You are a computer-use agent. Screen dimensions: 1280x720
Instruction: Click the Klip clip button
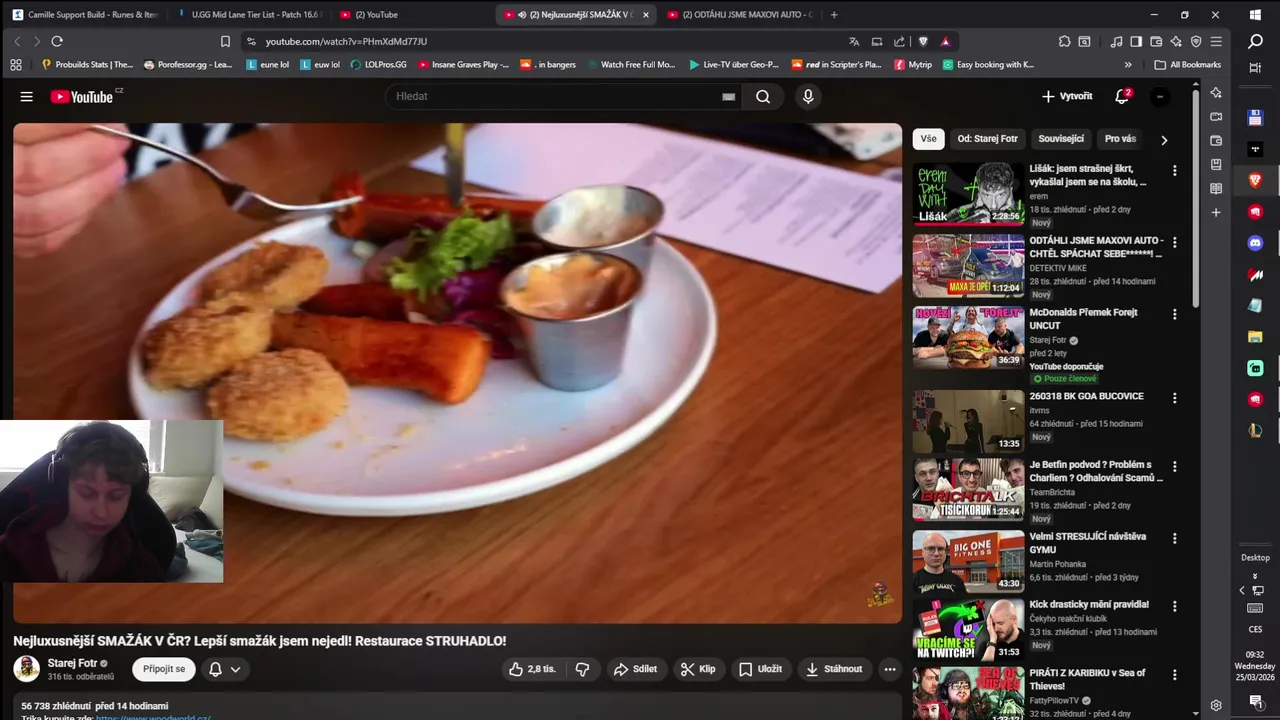pos(698,669)
